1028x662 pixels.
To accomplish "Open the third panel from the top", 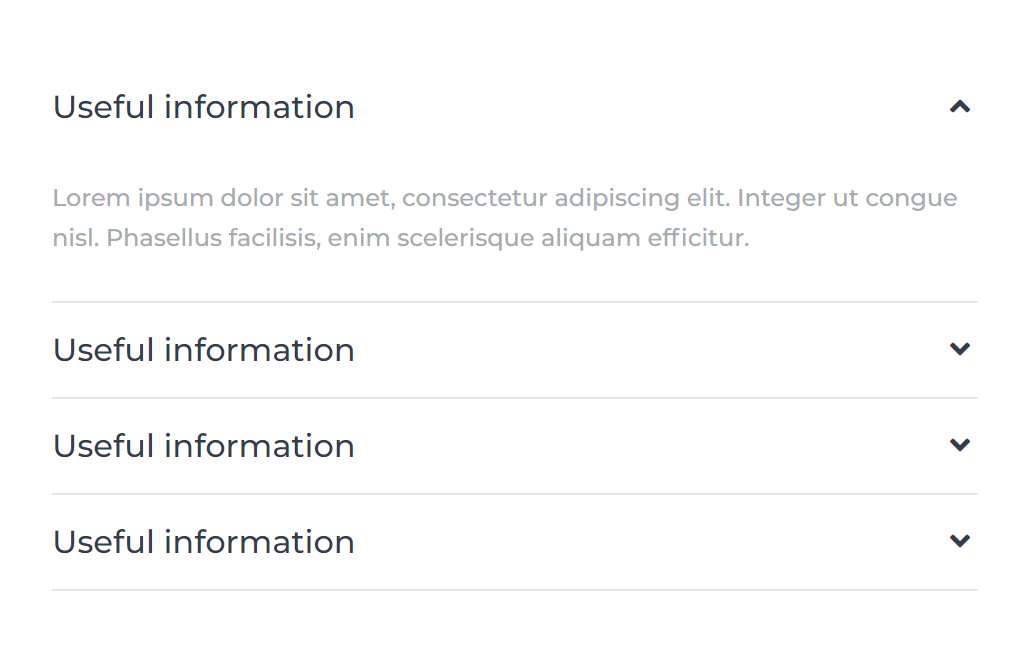I will tap(960, 445).
